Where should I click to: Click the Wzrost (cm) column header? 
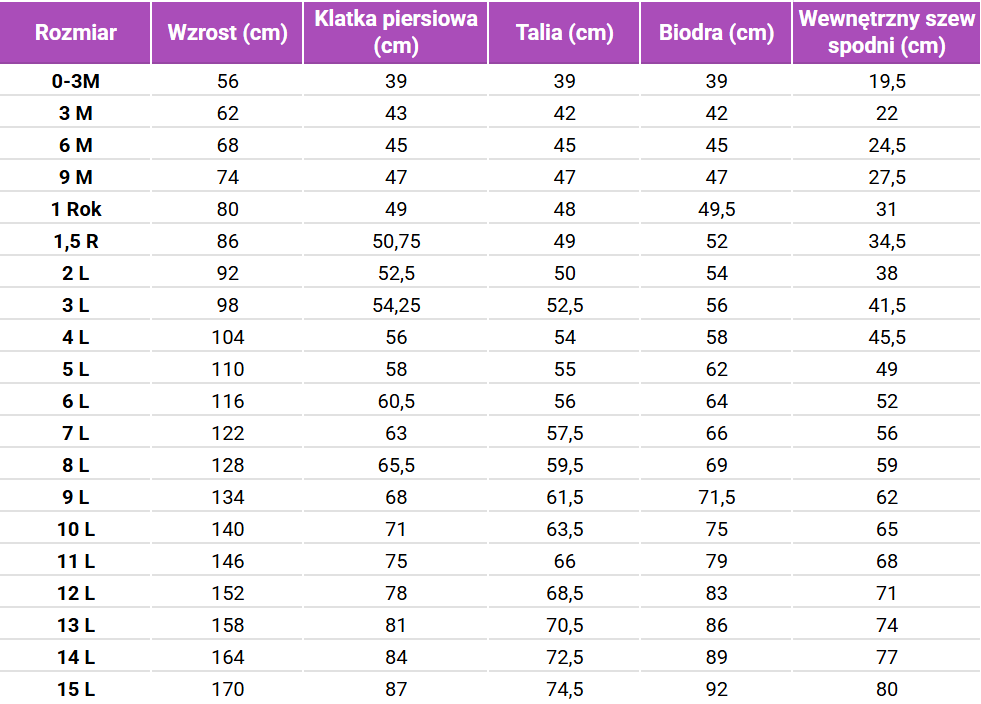[x=227, y=33]
